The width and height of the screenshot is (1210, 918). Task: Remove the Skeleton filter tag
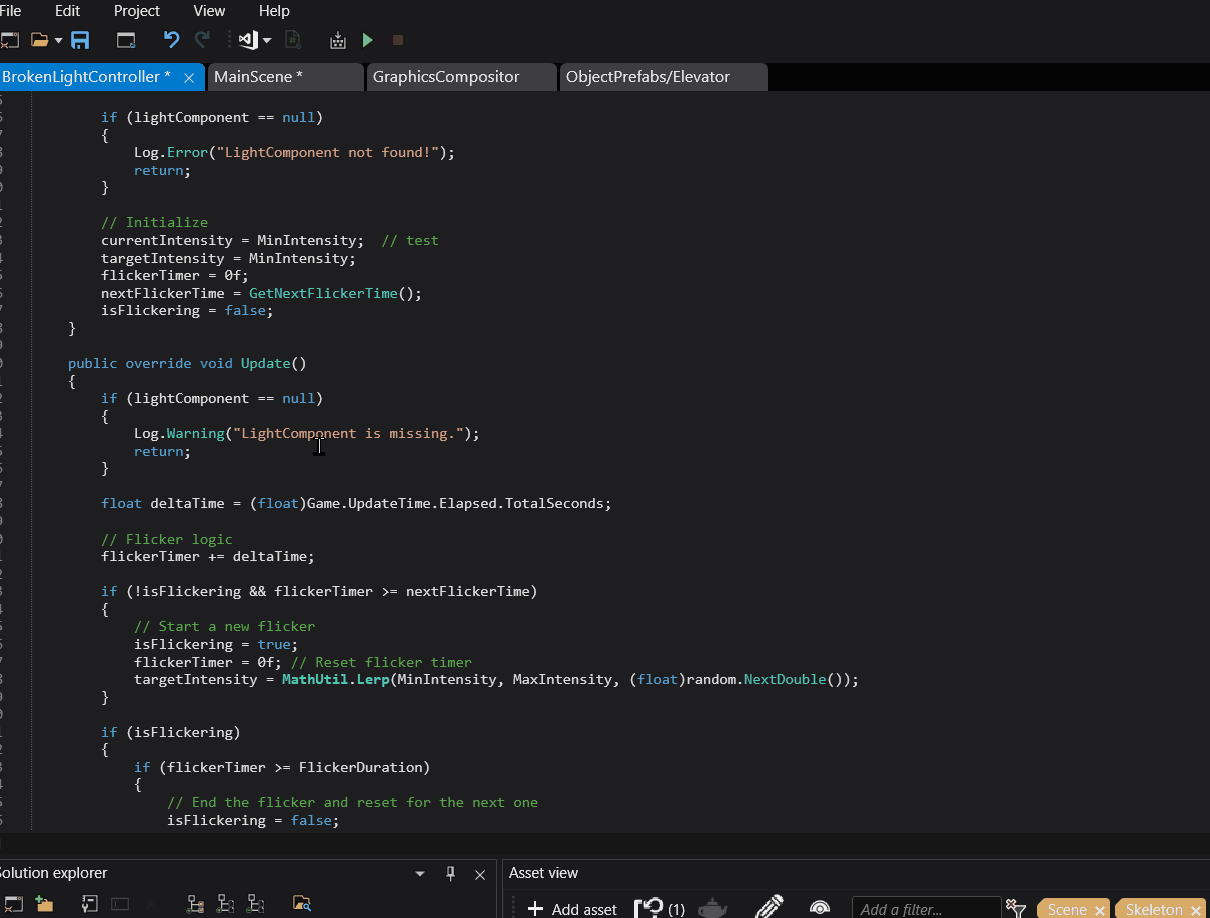point(1196,910)
